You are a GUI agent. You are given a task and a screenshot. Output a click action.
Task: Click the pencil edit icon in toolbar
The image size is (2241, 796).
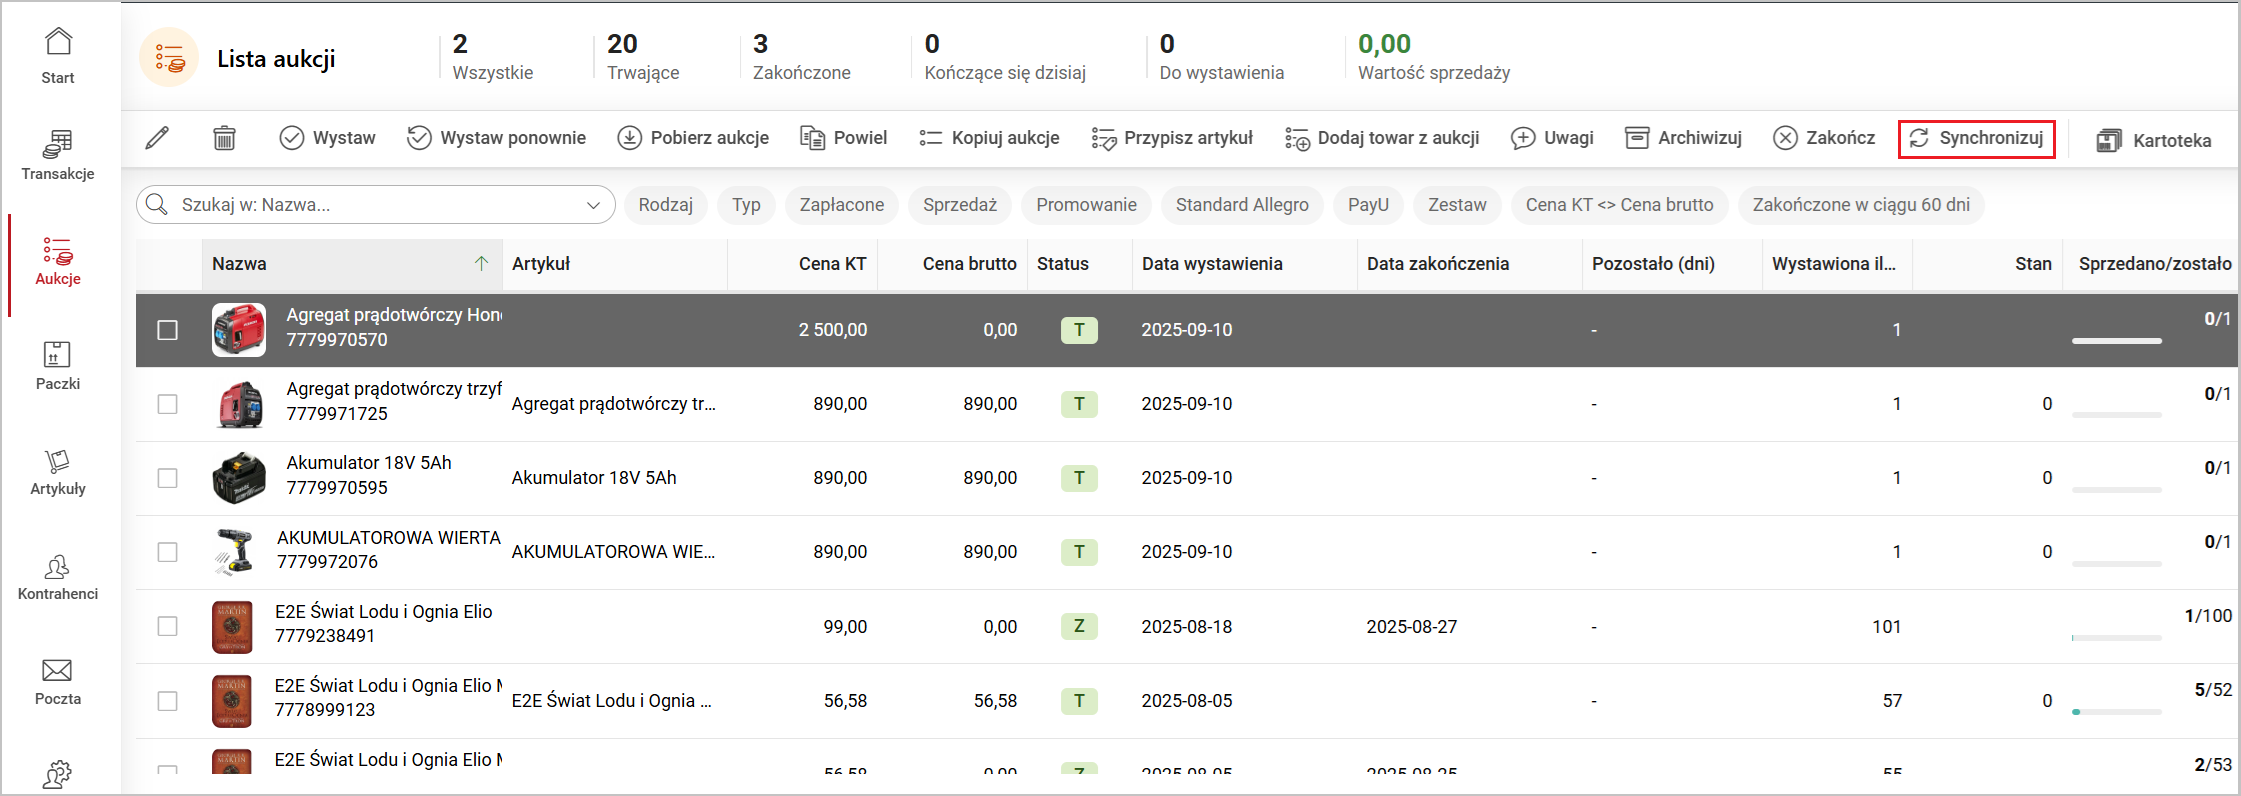pyautogui.click(x=157, y=138)
